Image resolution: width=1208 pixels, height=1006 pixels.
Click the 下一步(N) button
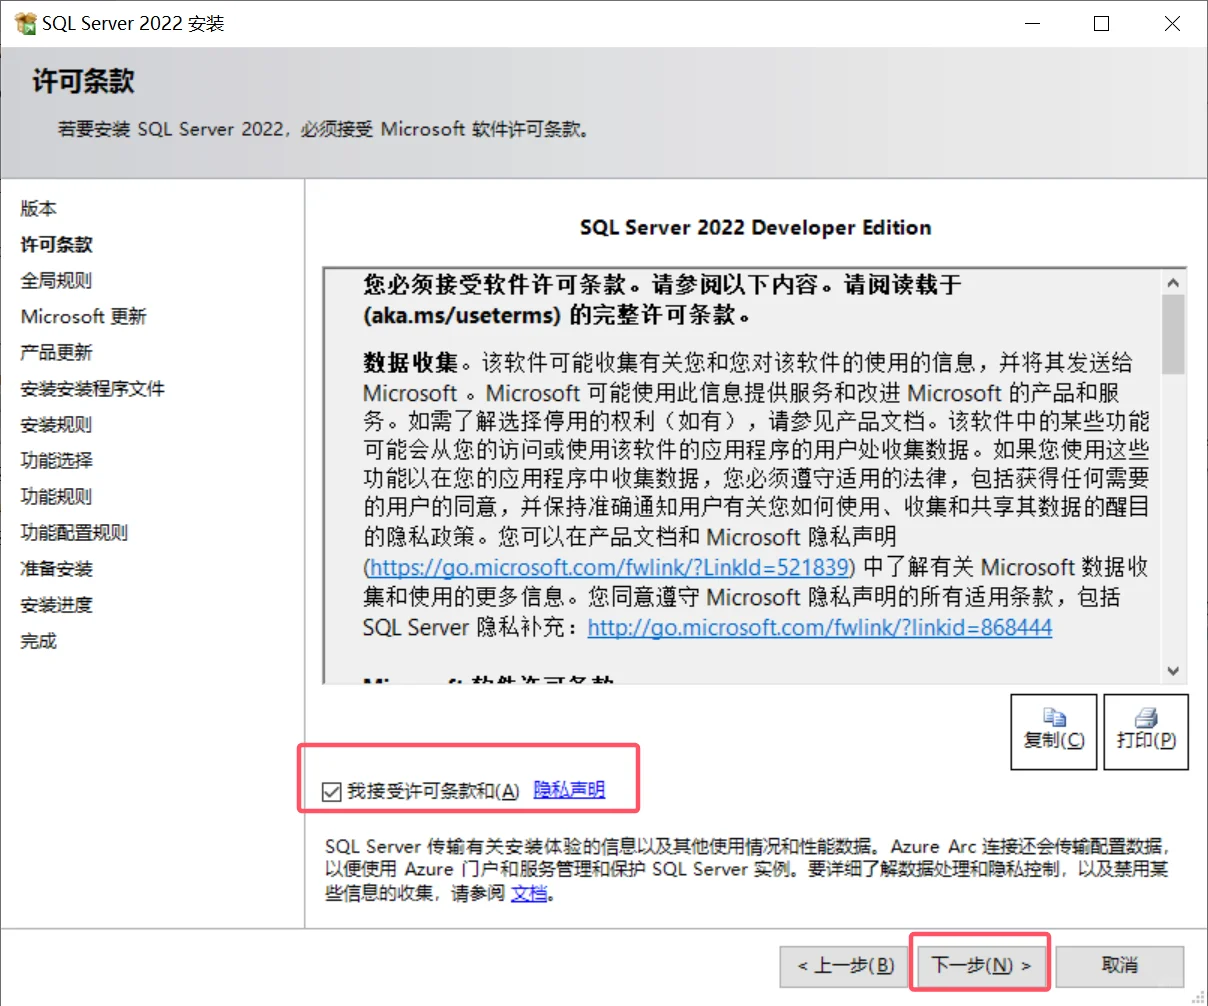click(x=980, y=965)
